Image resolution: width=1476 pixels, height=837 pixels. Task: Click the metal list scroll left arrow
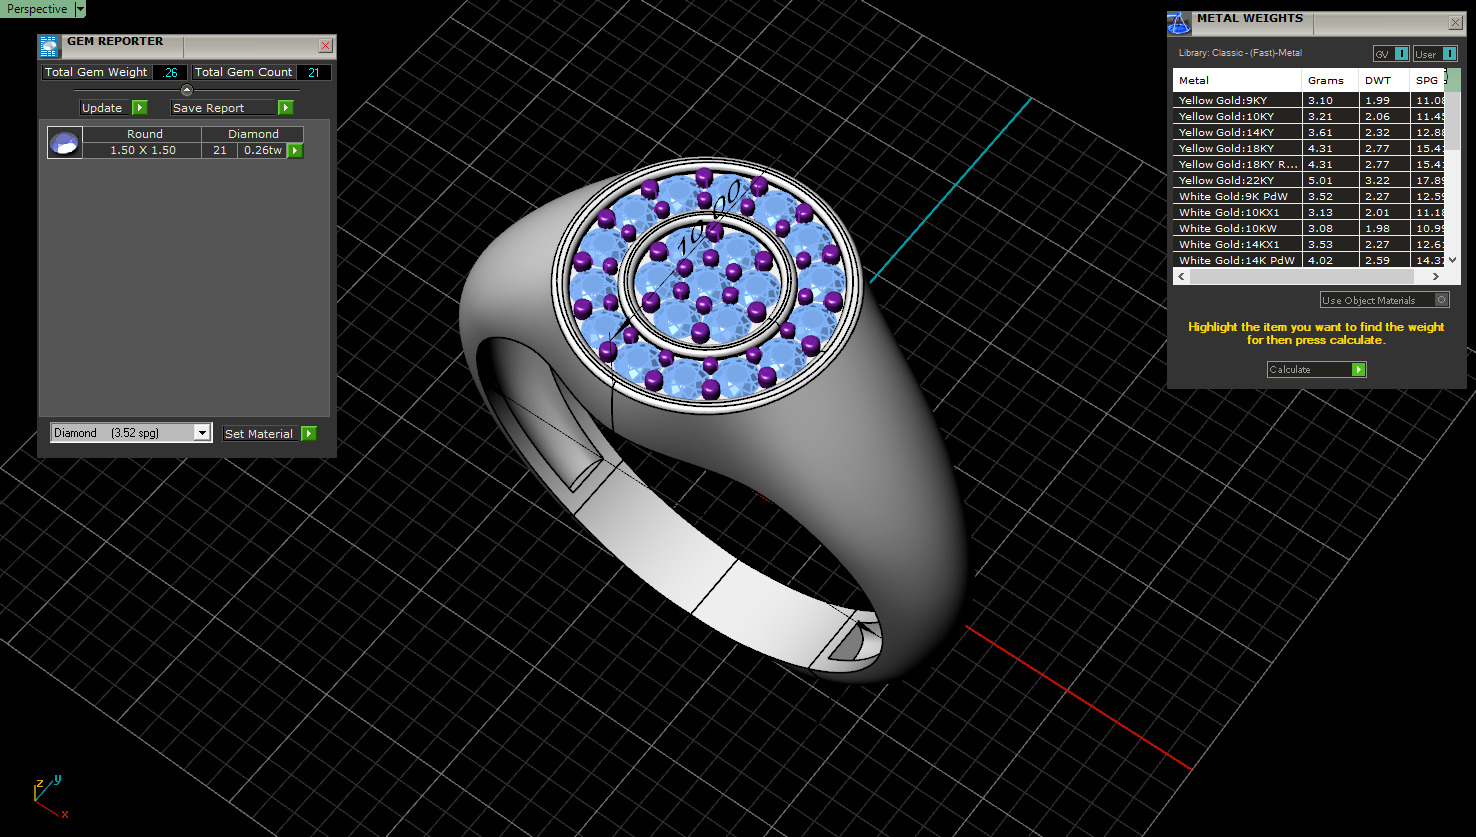pyautogui.click(x=1181, y=276)
